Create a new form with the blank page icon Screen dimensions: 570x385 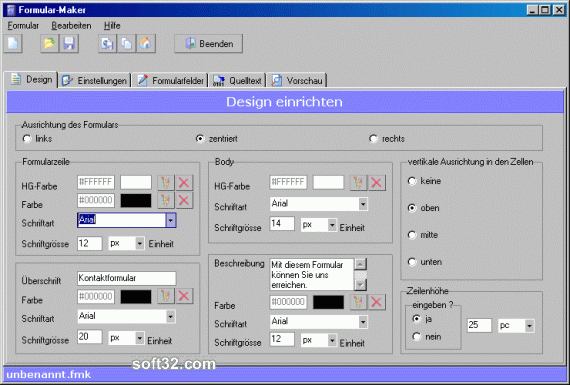pos(13,44)
